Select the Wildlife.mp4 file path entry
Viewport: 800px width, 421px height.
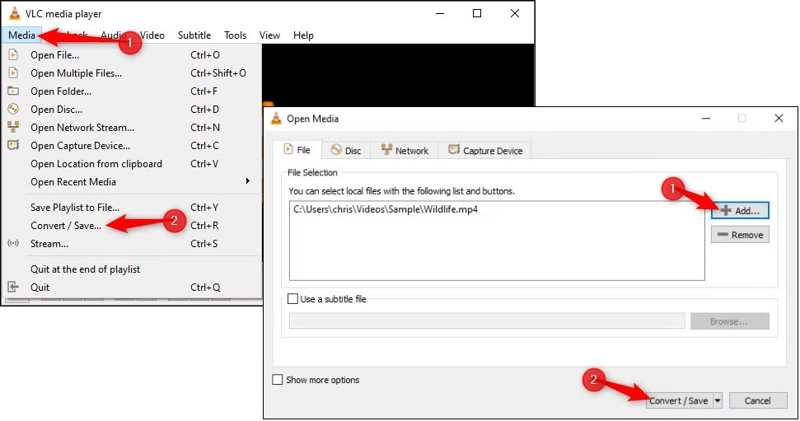pyautogui.click(x=386, y=209)
